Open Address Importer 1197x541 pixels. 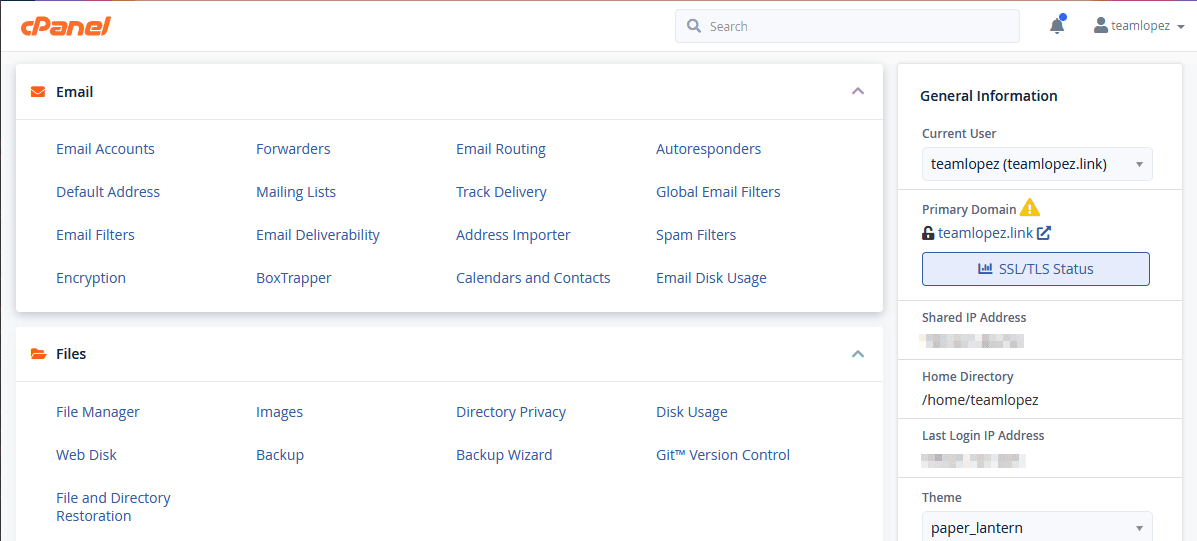coord(513,234)
